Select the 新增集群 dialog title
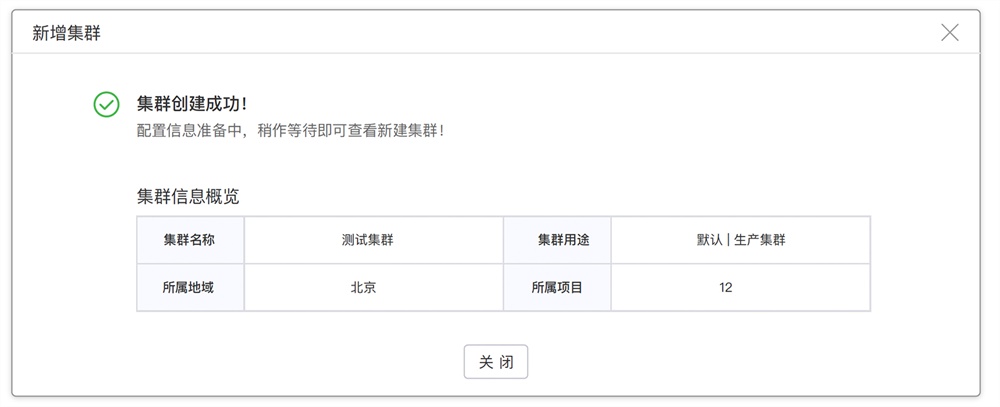The width and height of the screenshot is (1000, 407). [x=67, y=33]
